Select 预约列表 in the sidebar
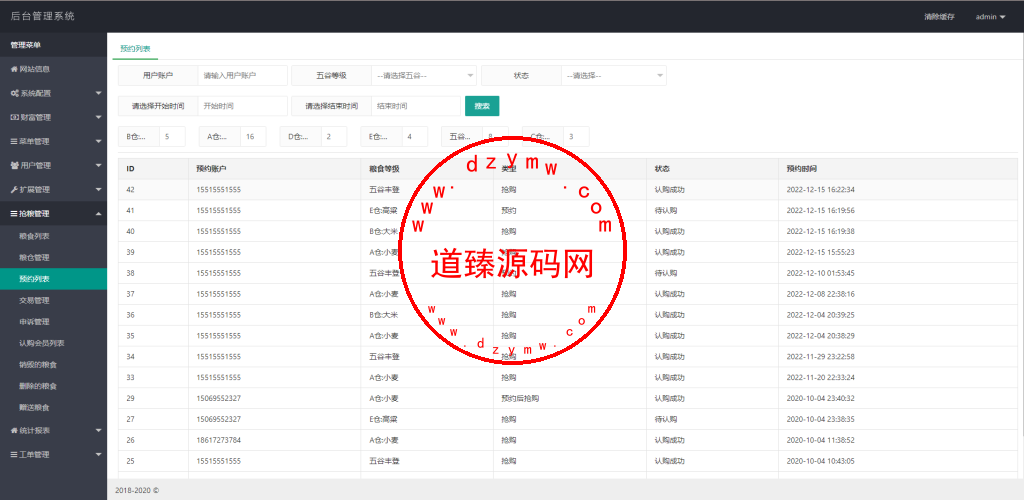The width and height of the screenshot is (1024, 500). click(x=54, y=279)
